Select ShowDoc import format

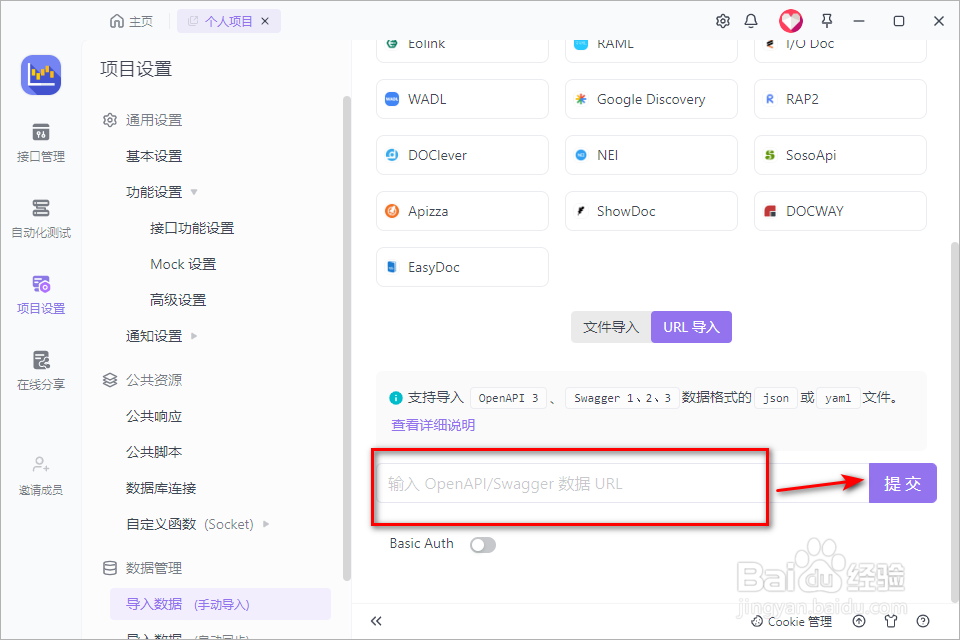pyautogui.click(x=651, y=211)
